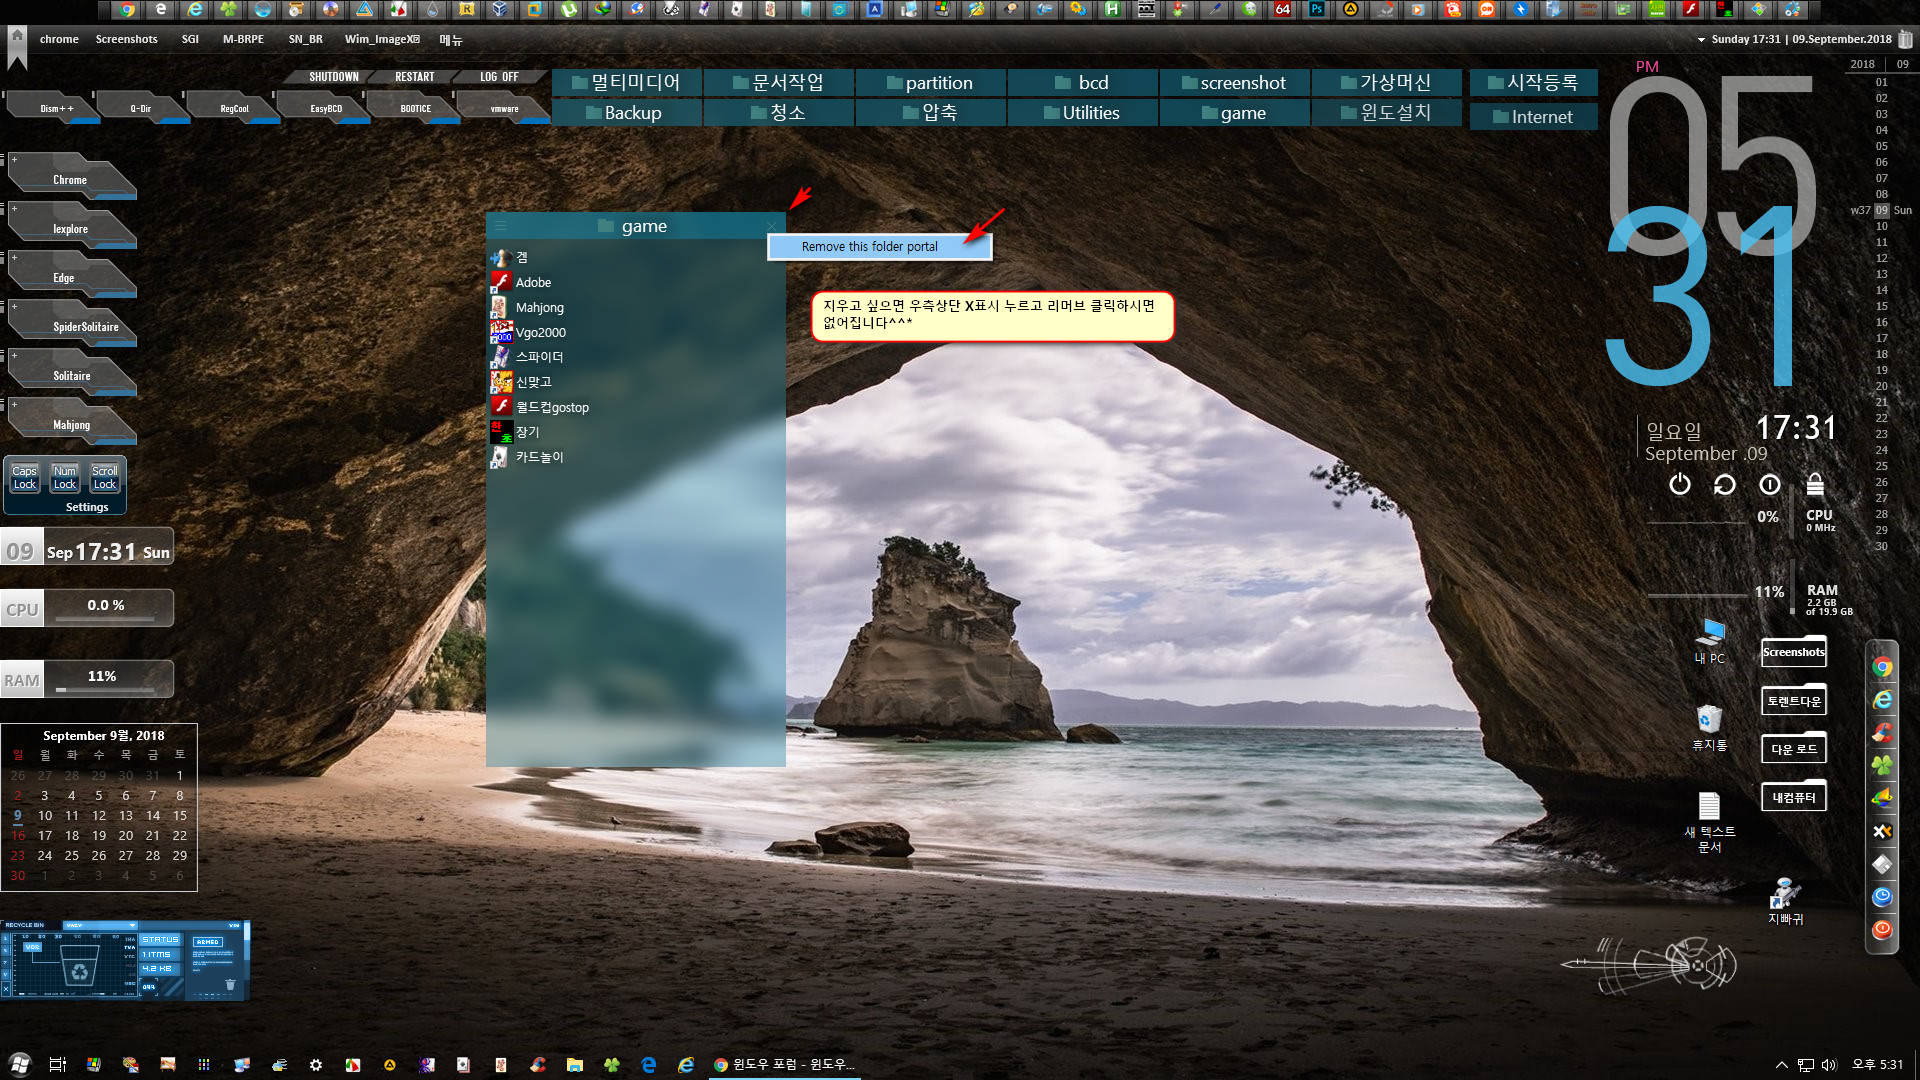Launch 카드놀이 from the game portal
This screenshot has height=1080, width=1920.
[x=539, y=457]
